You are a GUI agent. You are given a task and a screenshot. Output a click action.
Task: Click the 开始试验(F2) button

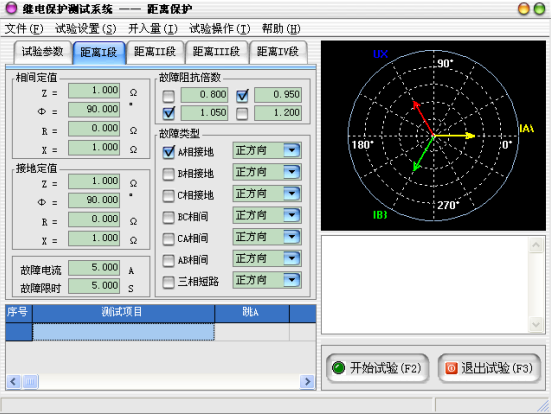click(x=378, y=368)
